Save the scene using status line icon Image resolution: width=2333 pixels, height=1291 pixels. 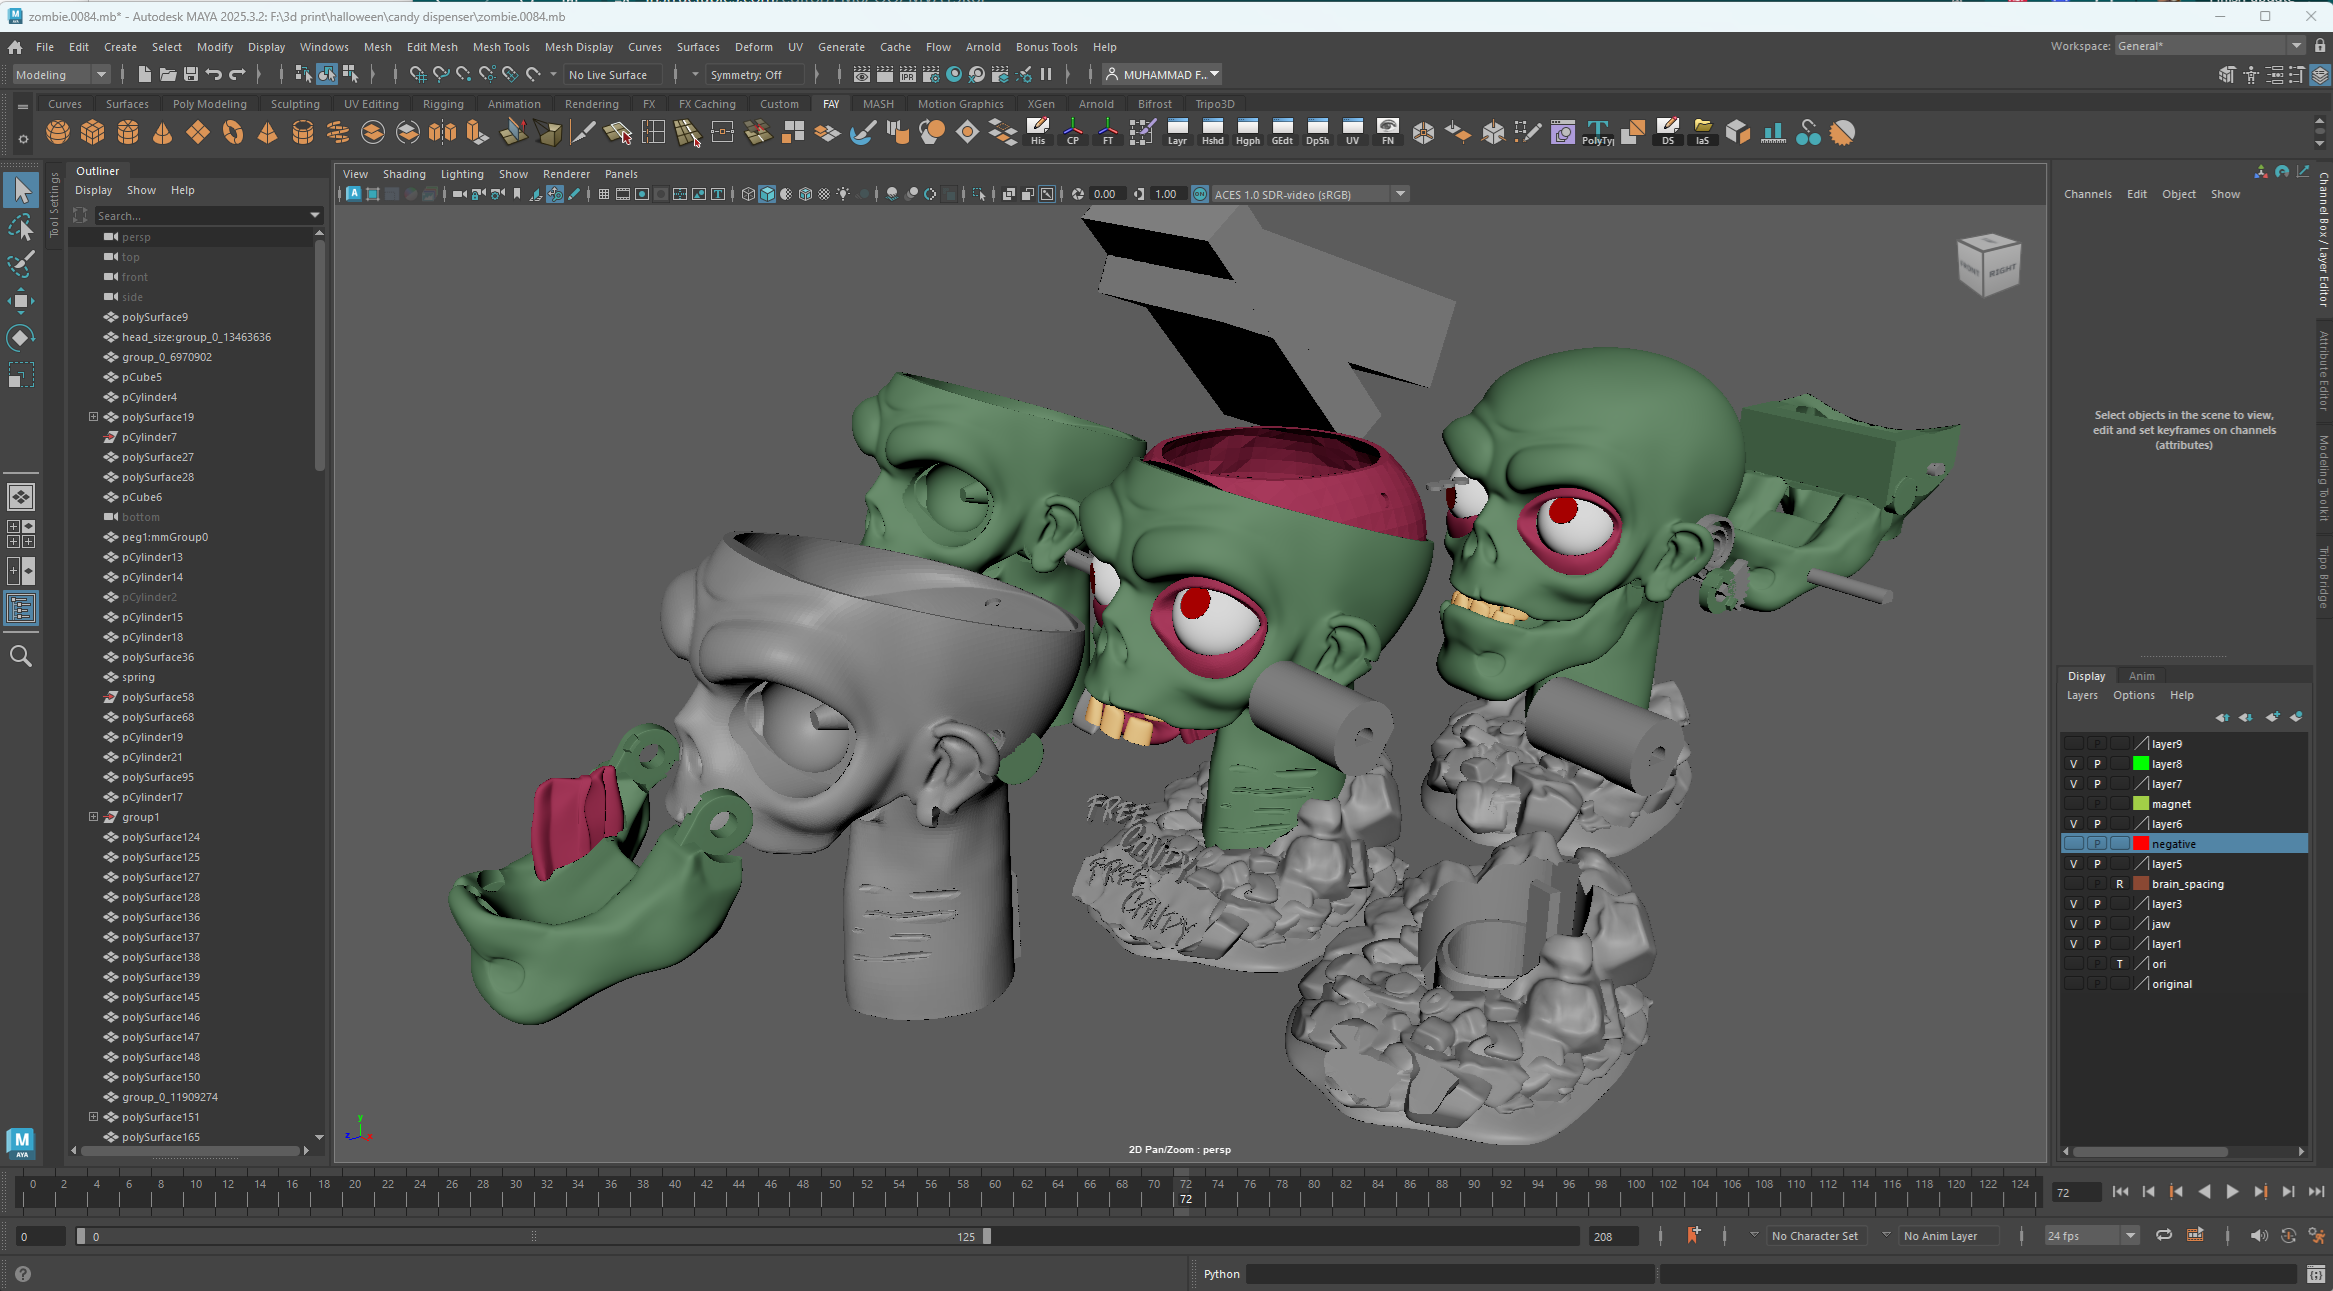(190, 74)
